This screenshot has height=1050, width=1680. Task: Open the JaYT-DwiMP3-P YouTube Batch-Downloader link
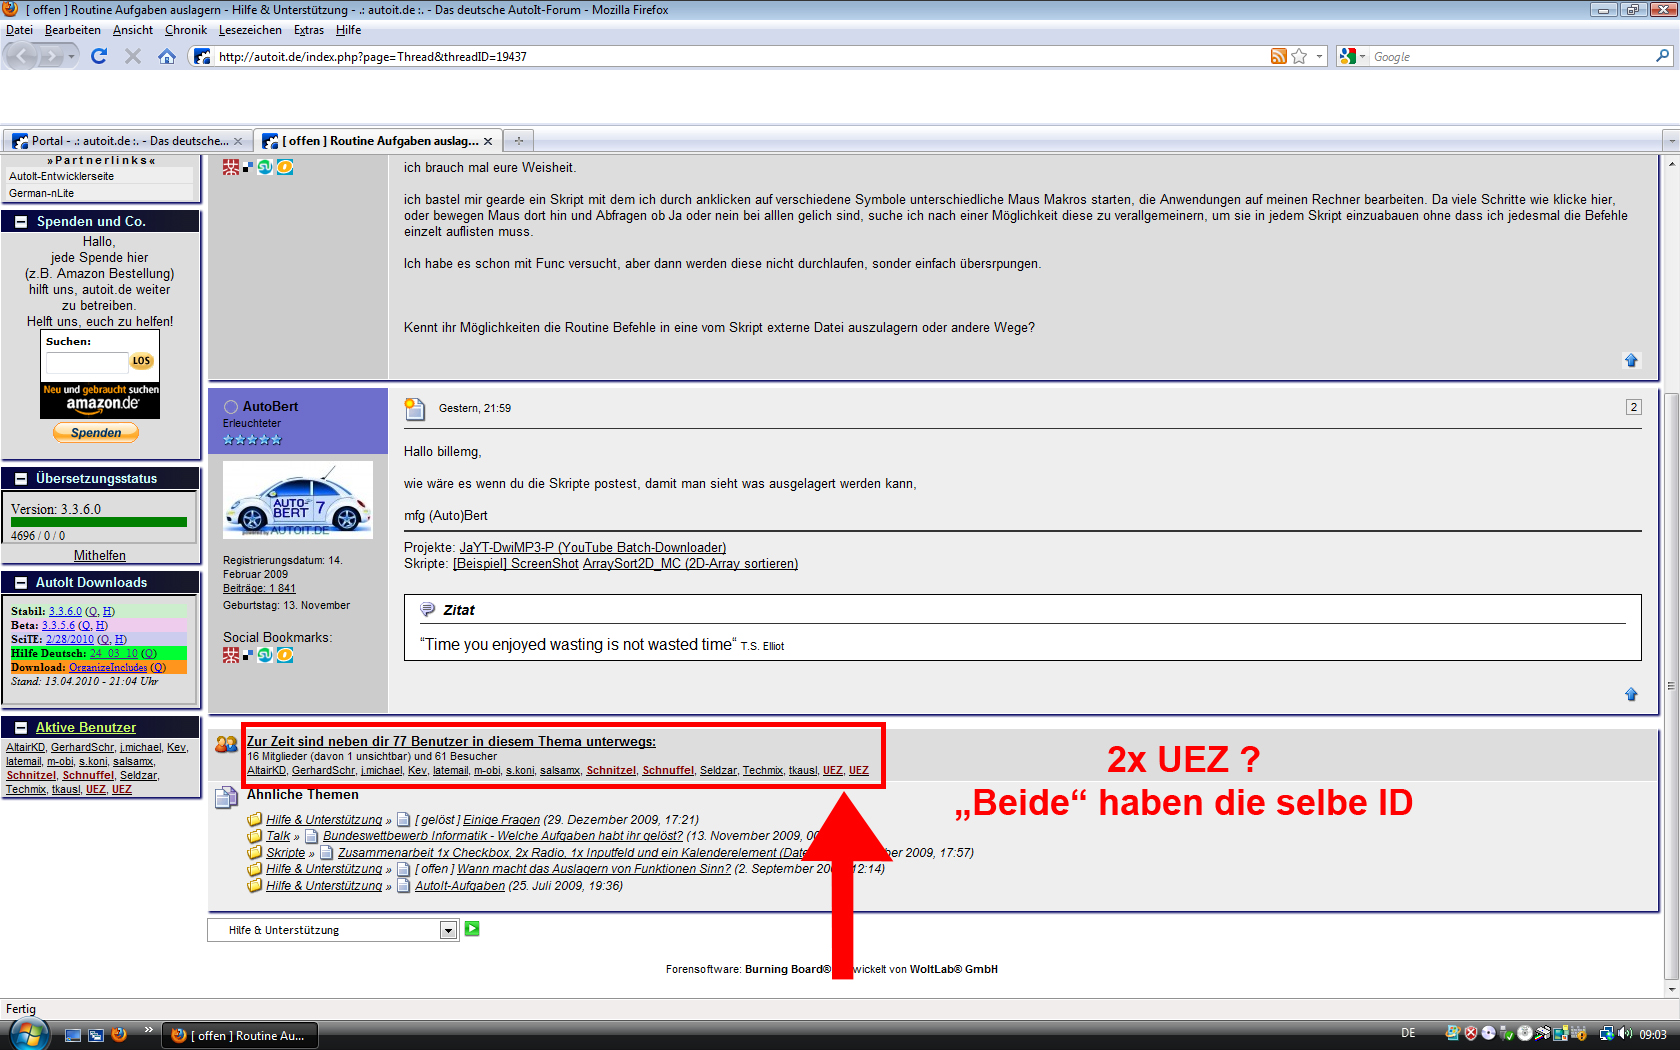tap(592, 547)
